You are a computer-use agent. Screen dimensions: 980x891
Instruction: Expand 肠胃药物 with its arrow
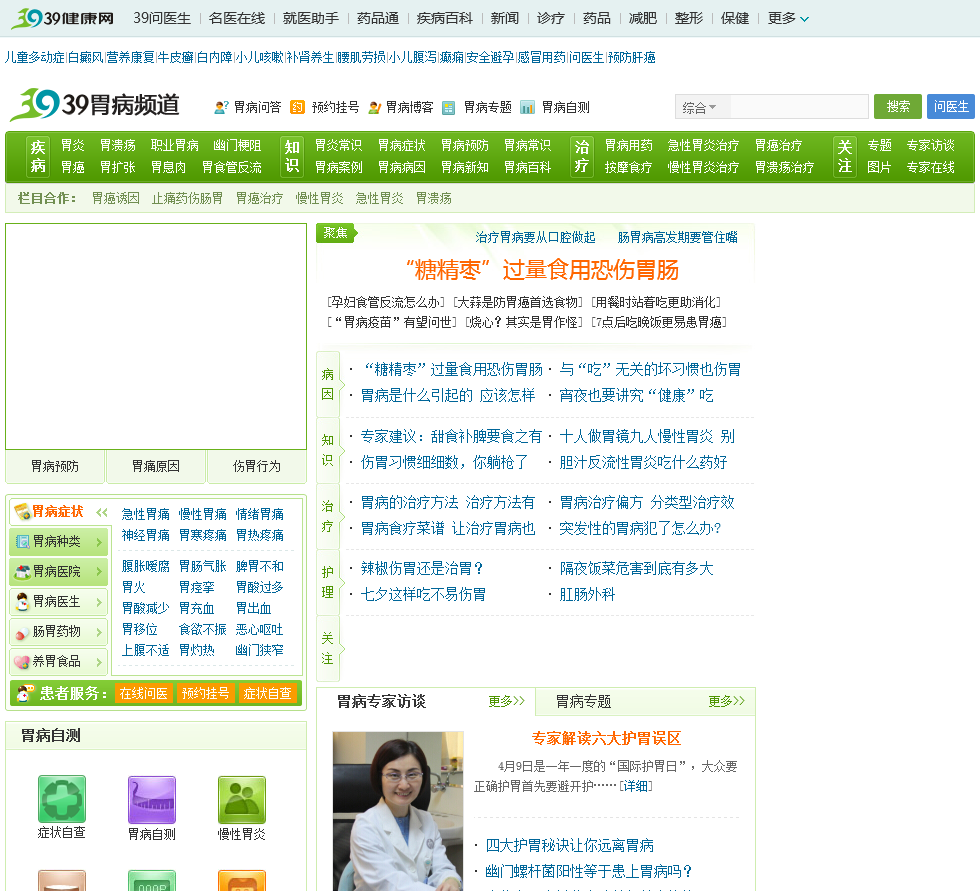pyautogui.click(x=99, y=632)
